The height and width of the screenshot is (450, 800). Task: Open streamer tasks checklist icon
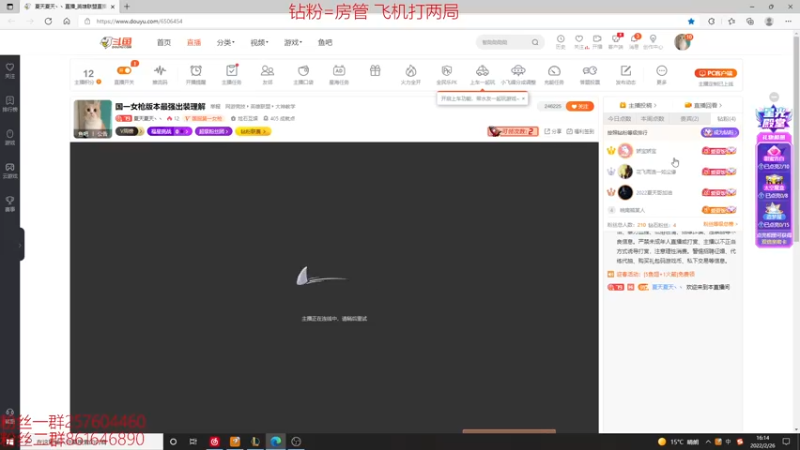click(x=232, y=70)
